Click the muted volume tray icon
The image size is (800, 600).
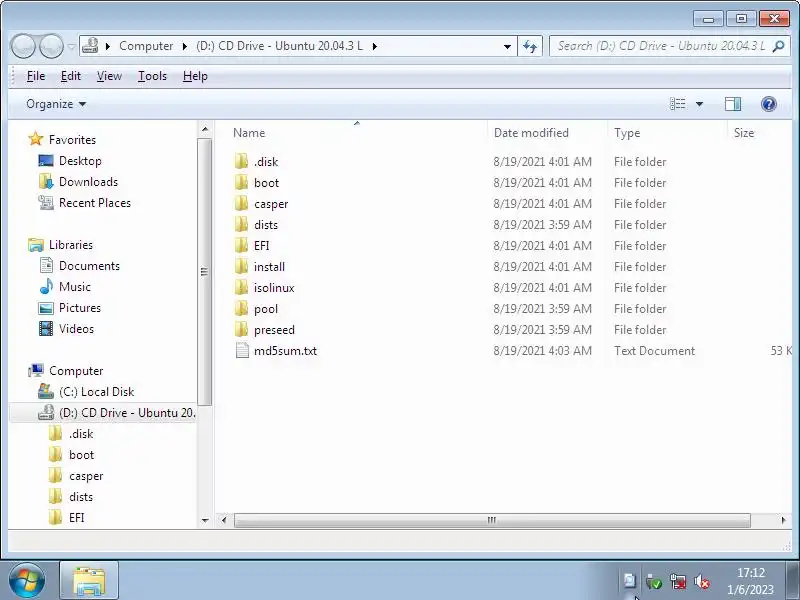[x=702, y=582]
